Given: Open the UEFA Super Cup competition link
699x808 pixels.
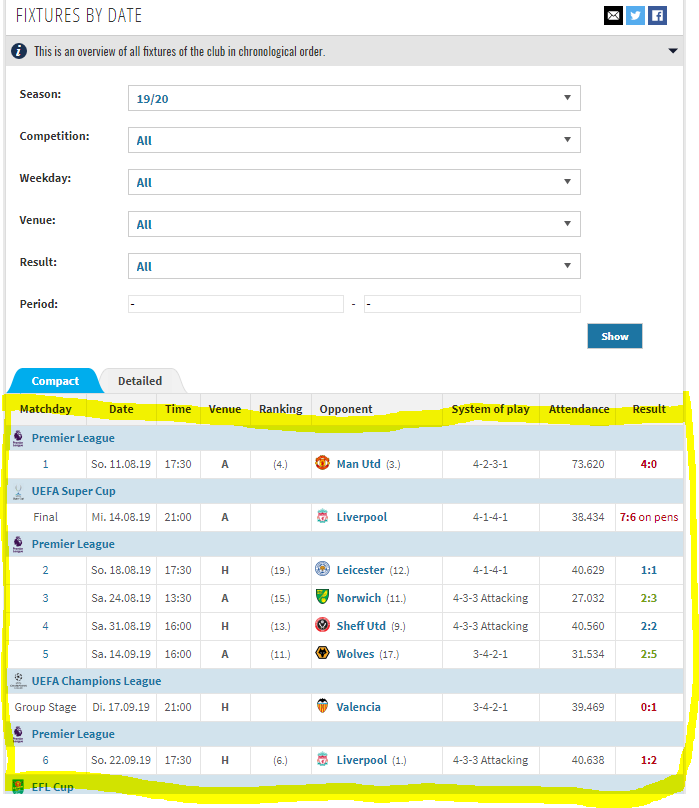Looking at the screenshot, I should coord(74,491).
